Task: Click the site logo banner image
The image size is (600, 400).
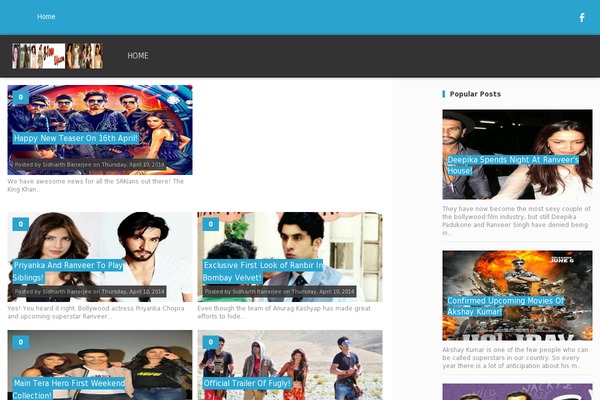Action: click(x=57, y=56)
